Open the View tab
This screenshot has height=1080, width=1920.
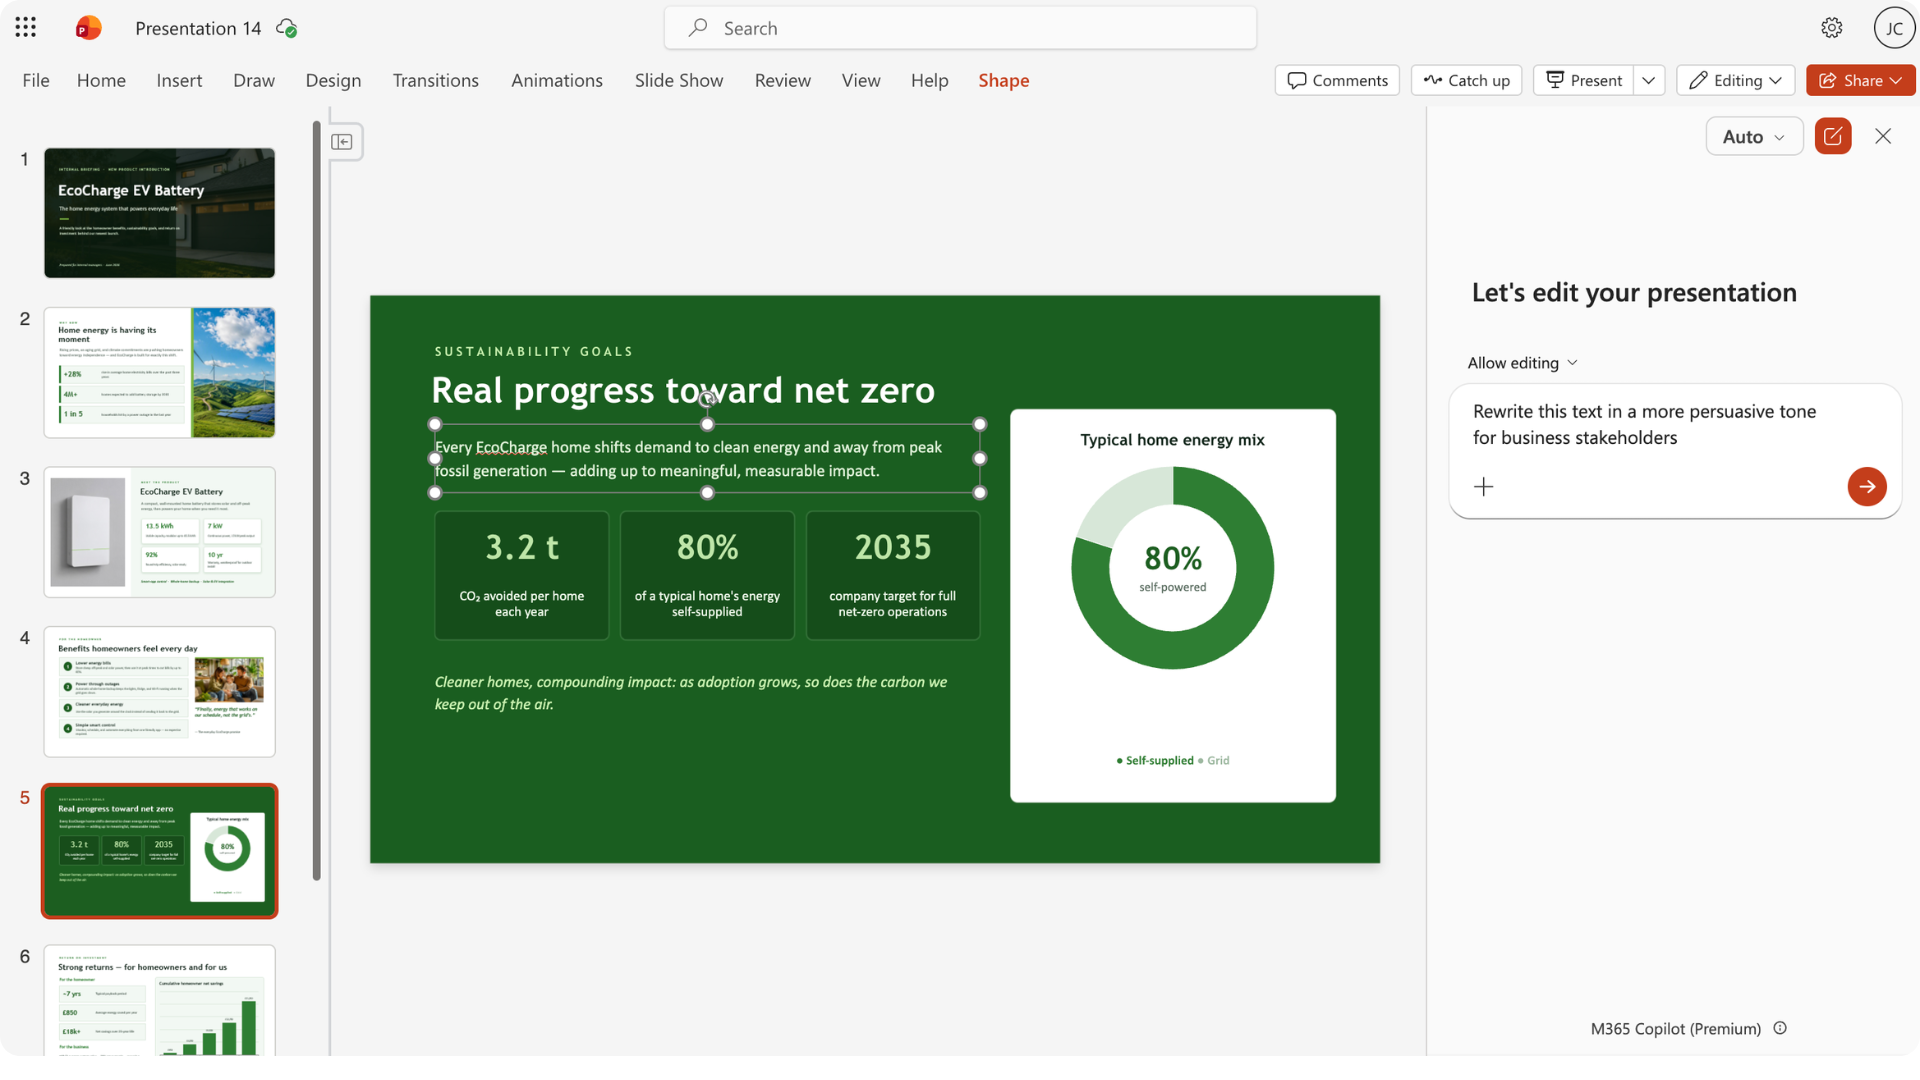861,80
